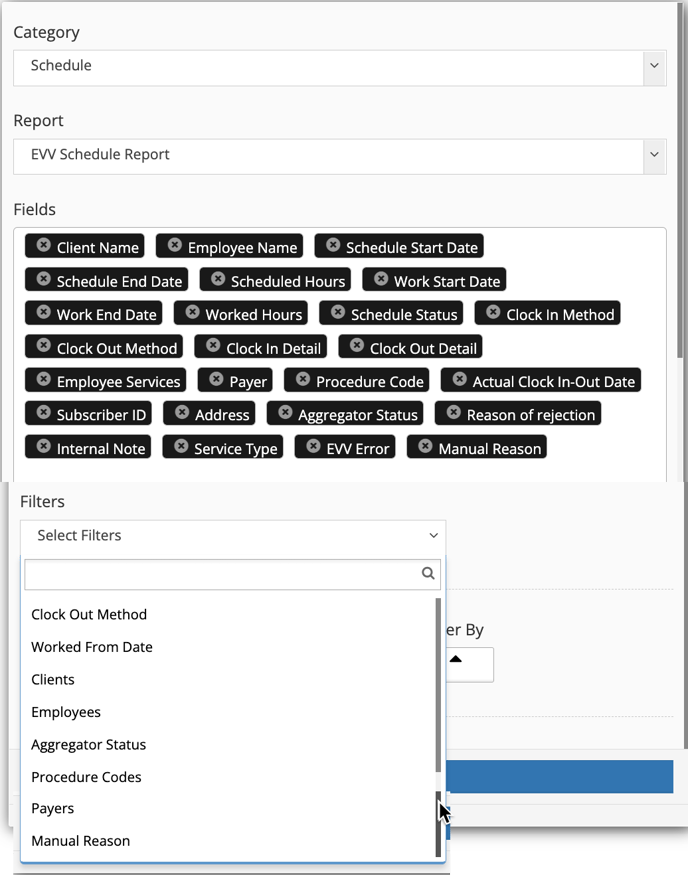Screen dimensions: 688x875
Task: Remove the Client Name field tag
Action: [44, 245]
